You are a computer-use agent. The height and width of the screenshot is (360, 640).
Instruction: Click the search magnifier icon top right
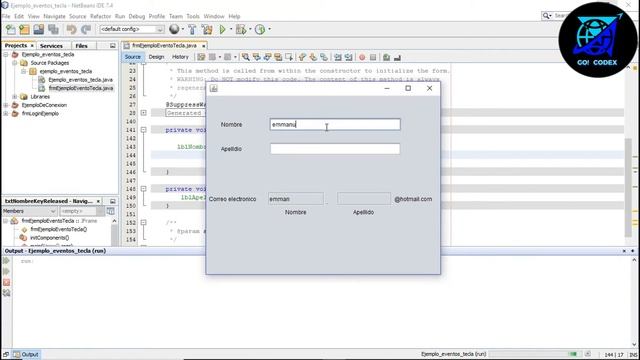coord(546,16)
